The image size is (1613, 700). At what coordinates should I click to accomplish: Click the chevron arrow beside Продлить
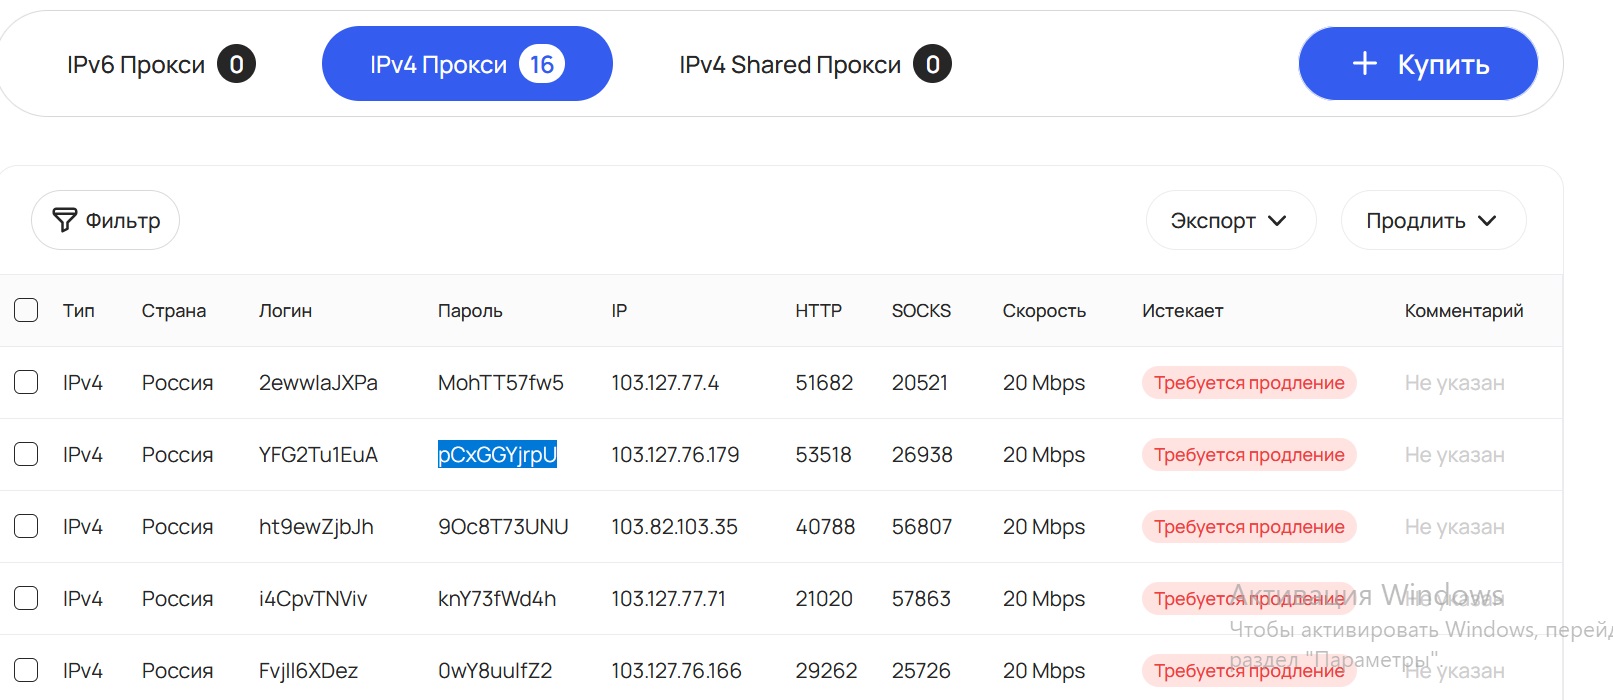pyautogui.click(x=1487, y=221)
